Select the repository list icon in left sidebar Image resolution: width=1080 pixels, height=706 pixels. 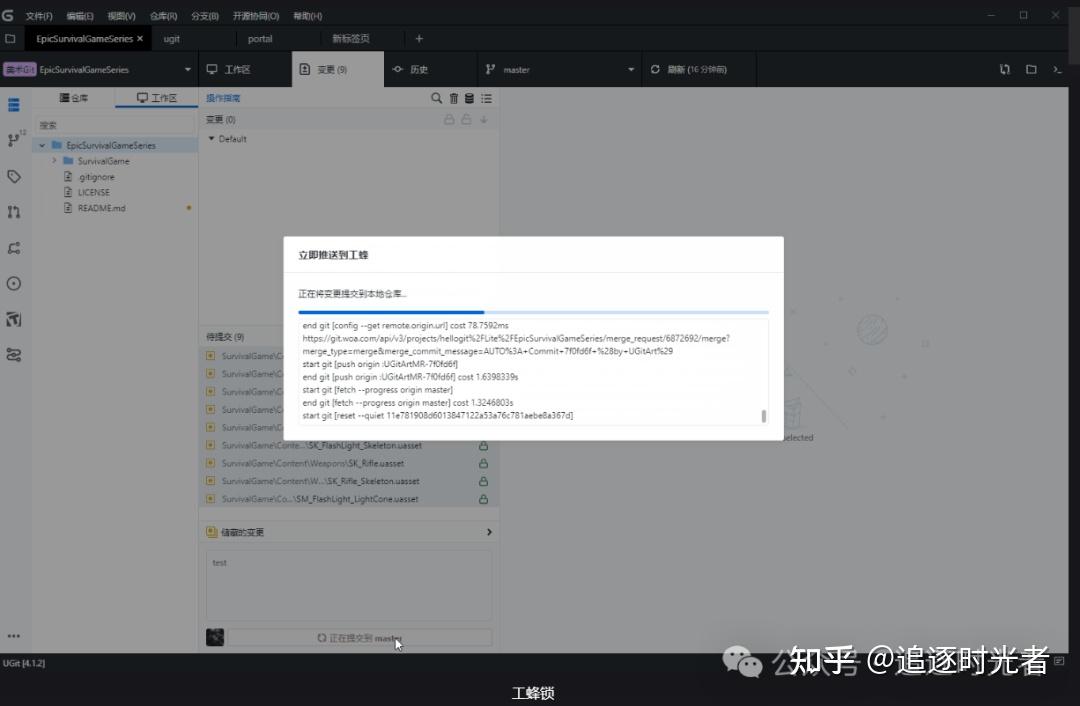point(13,104)
